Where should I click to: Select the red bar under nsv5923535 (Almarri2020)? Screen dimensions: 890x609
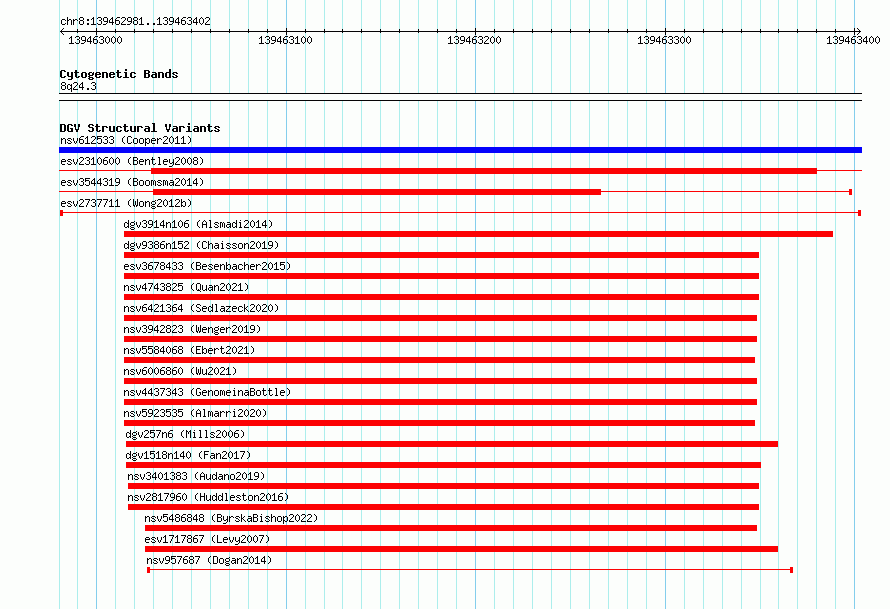pyautogui.click(x=439, y=423)
